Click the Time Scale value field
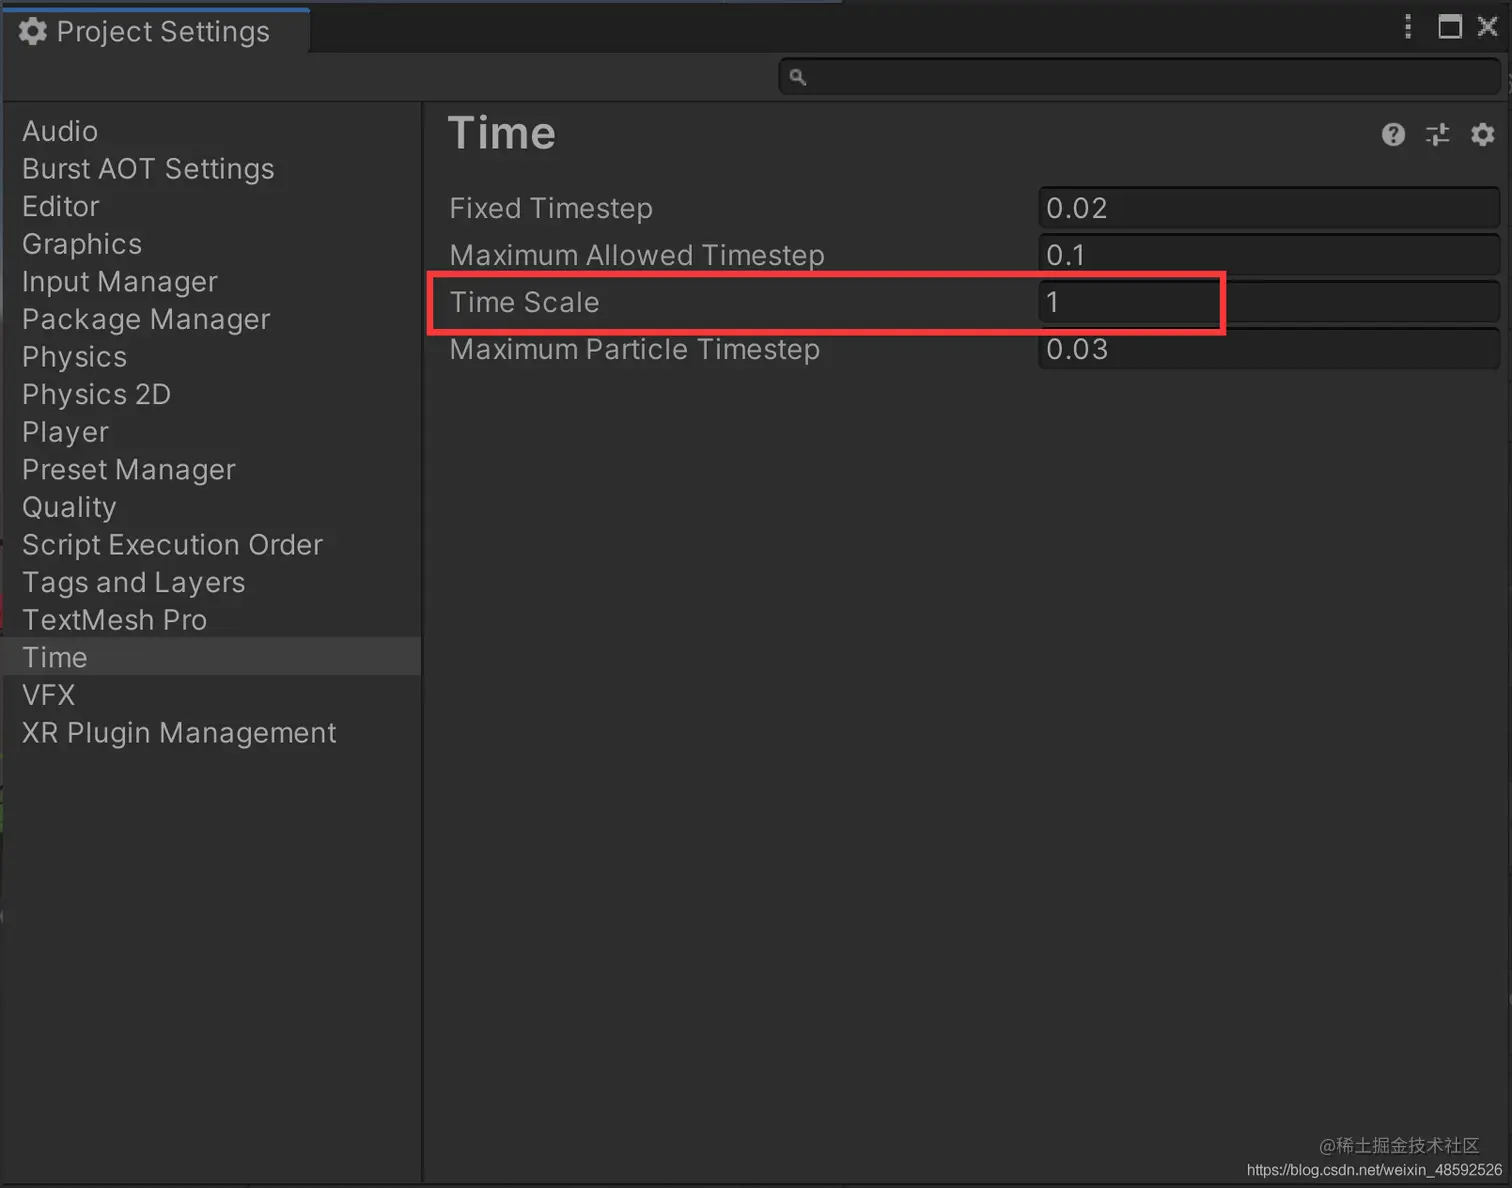 [x=1269, y=302]
